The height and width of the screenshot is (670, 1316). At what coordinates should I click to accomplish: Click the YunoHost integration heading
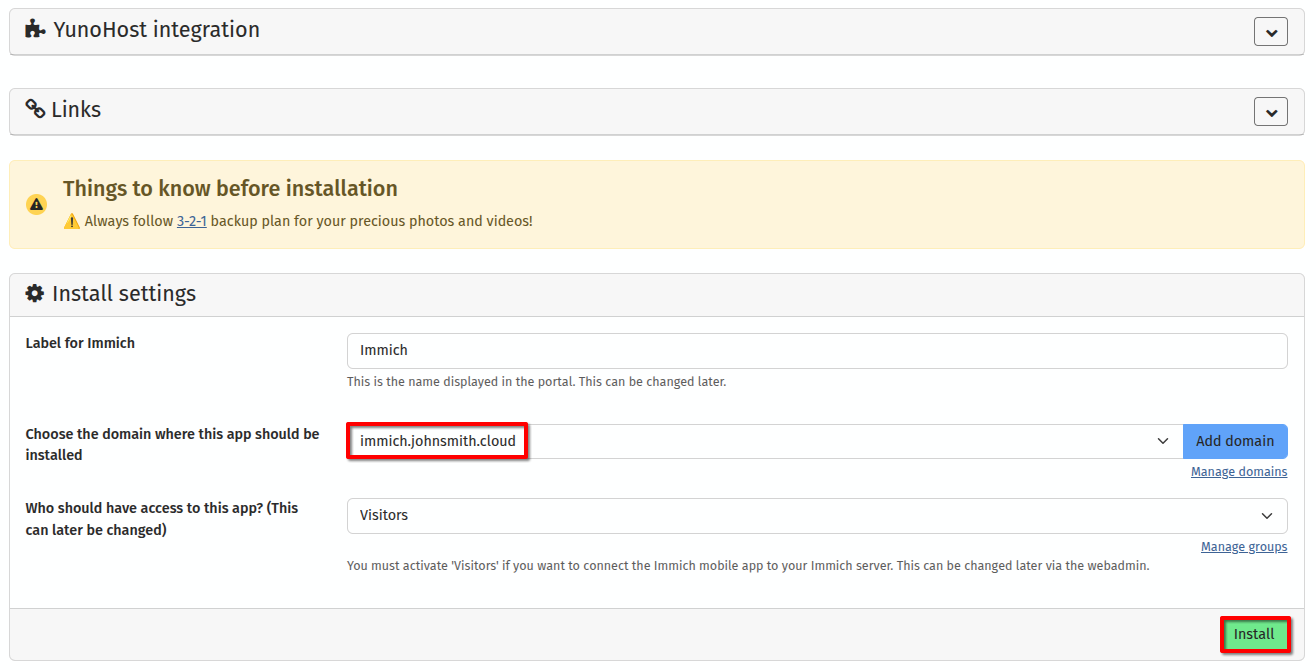point(156,30)
